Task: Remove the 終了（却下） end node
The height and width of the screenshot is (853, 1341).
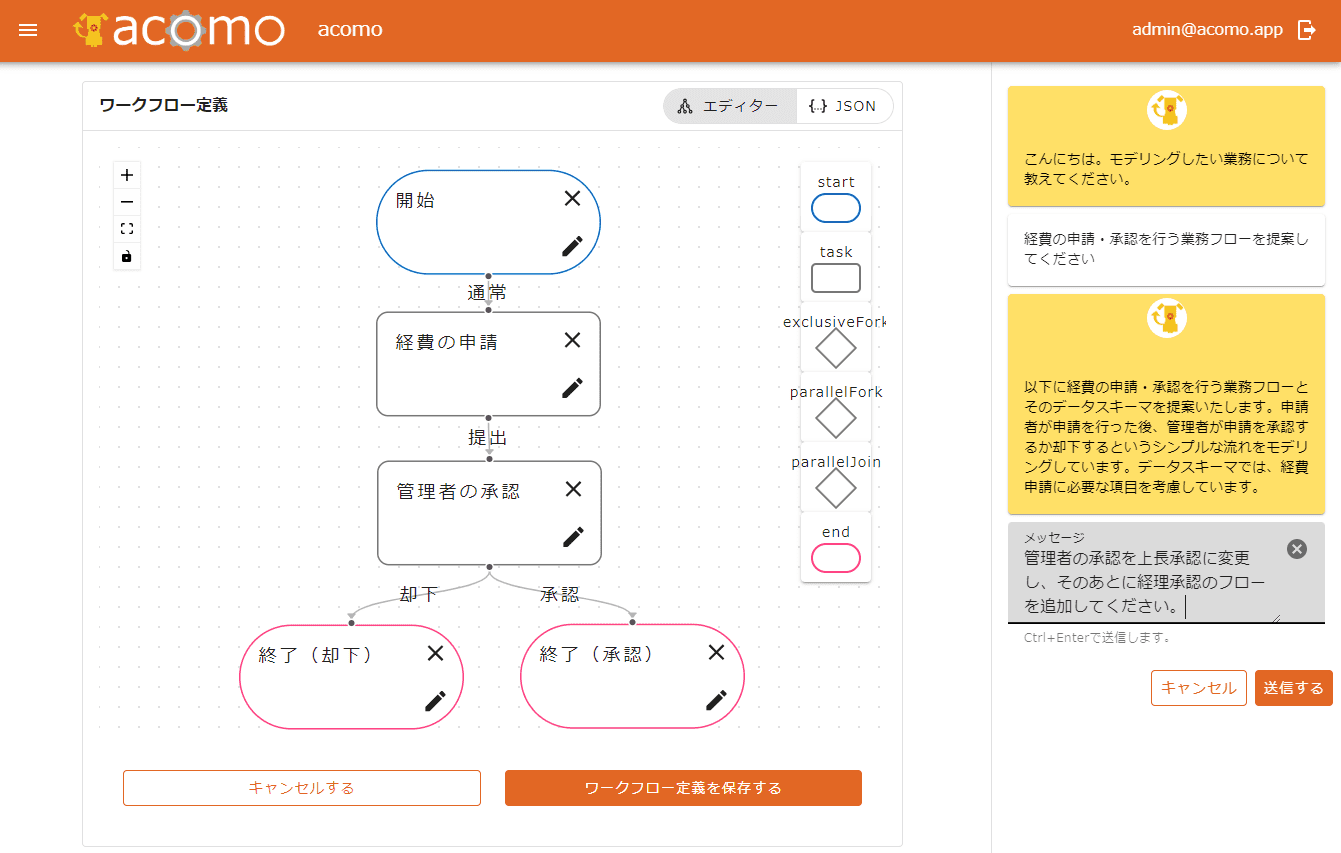Action: coord(435,653)
